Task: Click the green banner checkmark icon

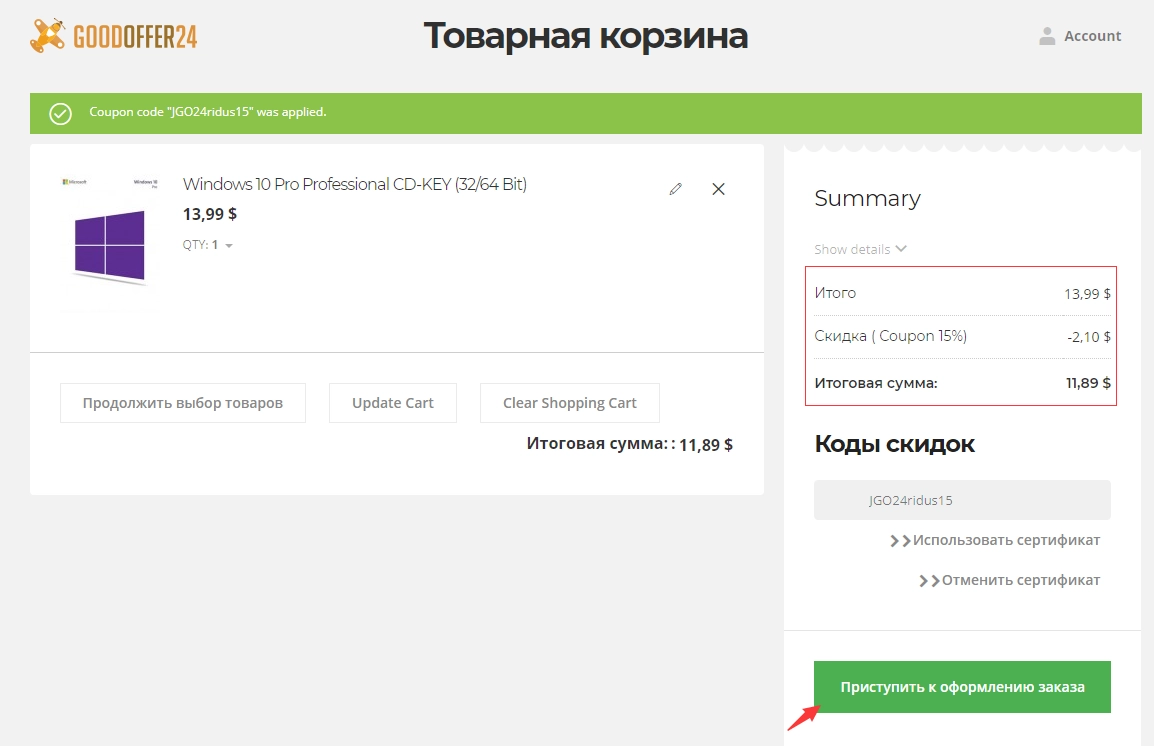Action: pos(61,113)
